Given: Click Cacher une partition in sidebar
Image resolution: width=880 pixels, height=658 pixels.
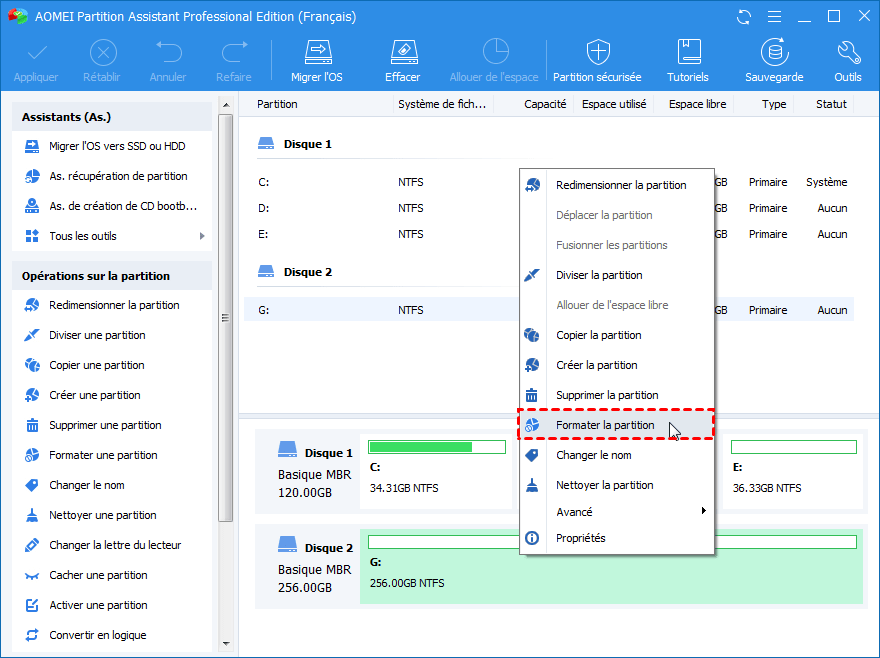Looking at the screenshot, I should coord(112,575).
